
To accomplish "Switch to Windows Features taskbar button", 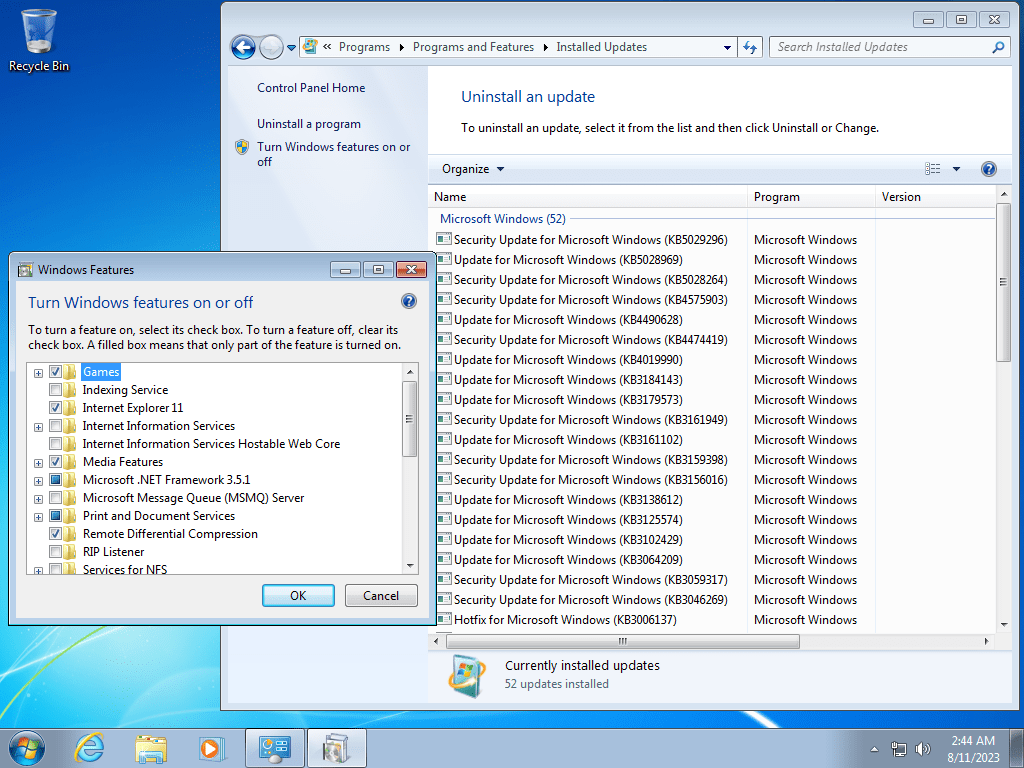I will pyautogui.click(x=336, y=748).
